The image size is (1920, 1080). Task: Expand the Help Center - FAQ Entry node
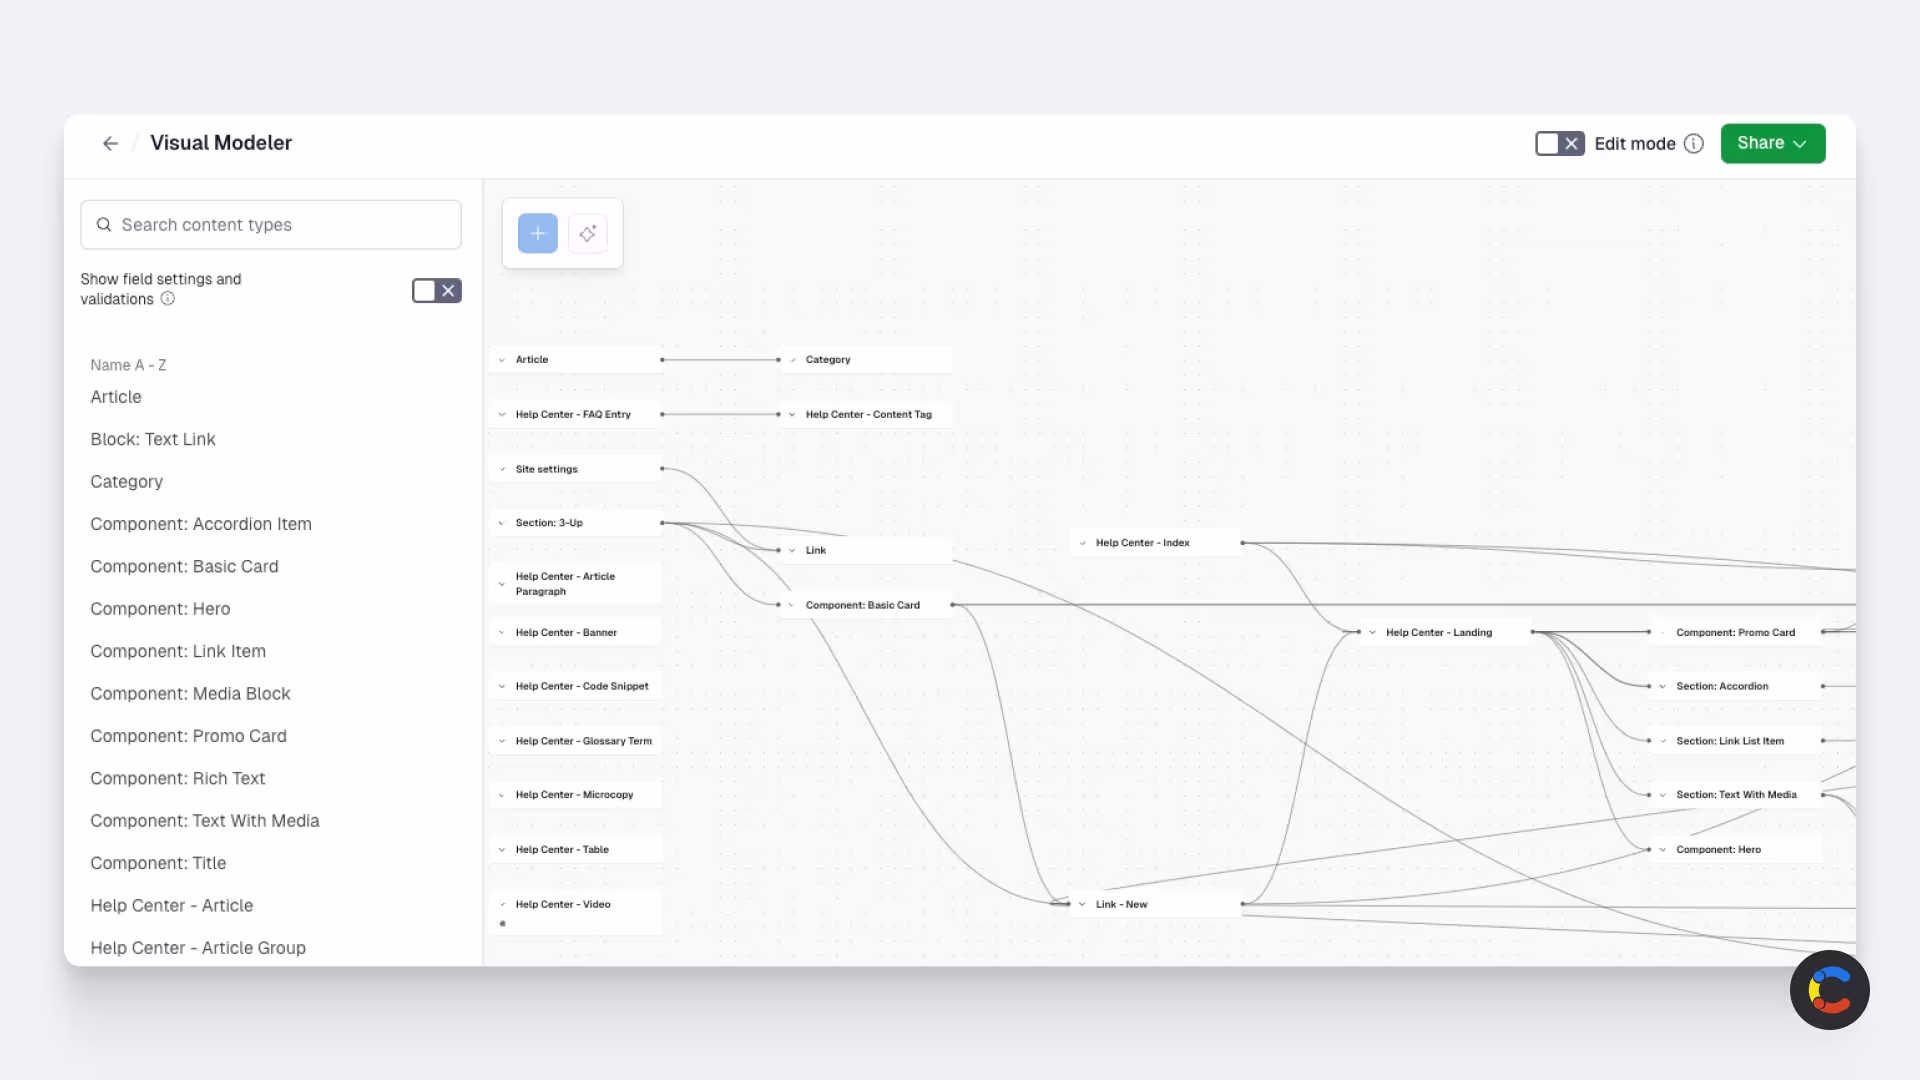coord(502,414)
